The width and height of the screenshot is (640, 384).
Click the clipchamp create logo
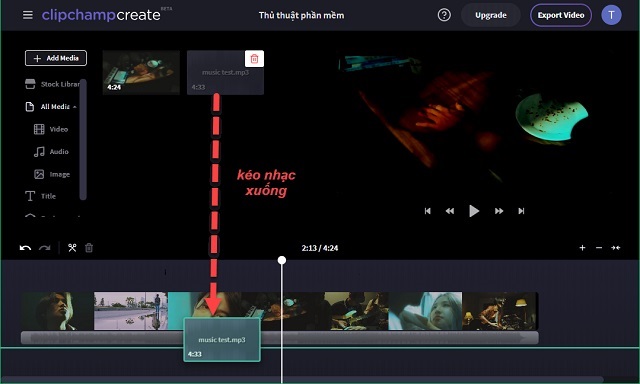(x=107, y=15)
